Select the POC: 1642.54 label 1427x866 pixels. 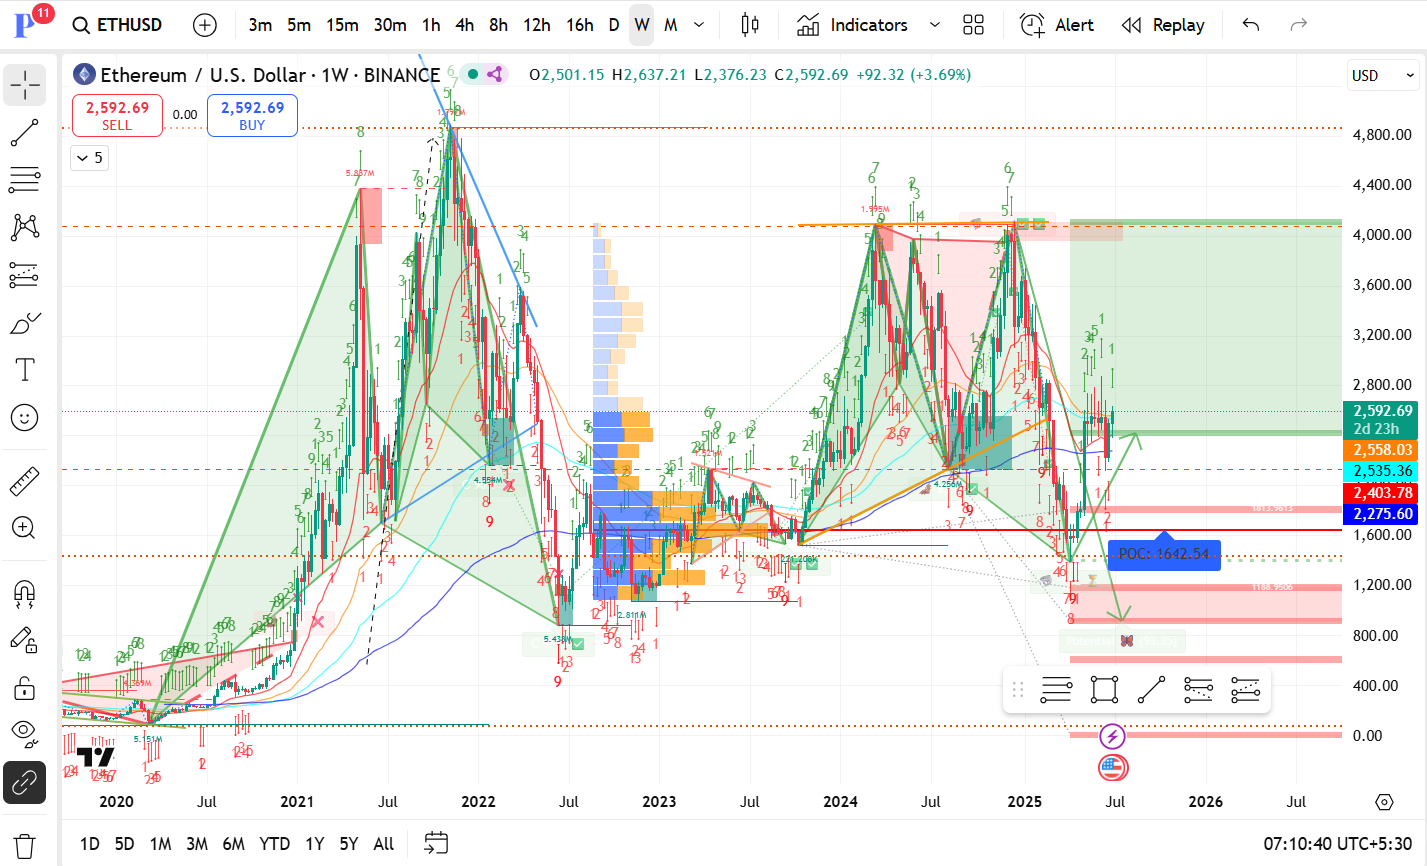click(x=1164, y=553)
